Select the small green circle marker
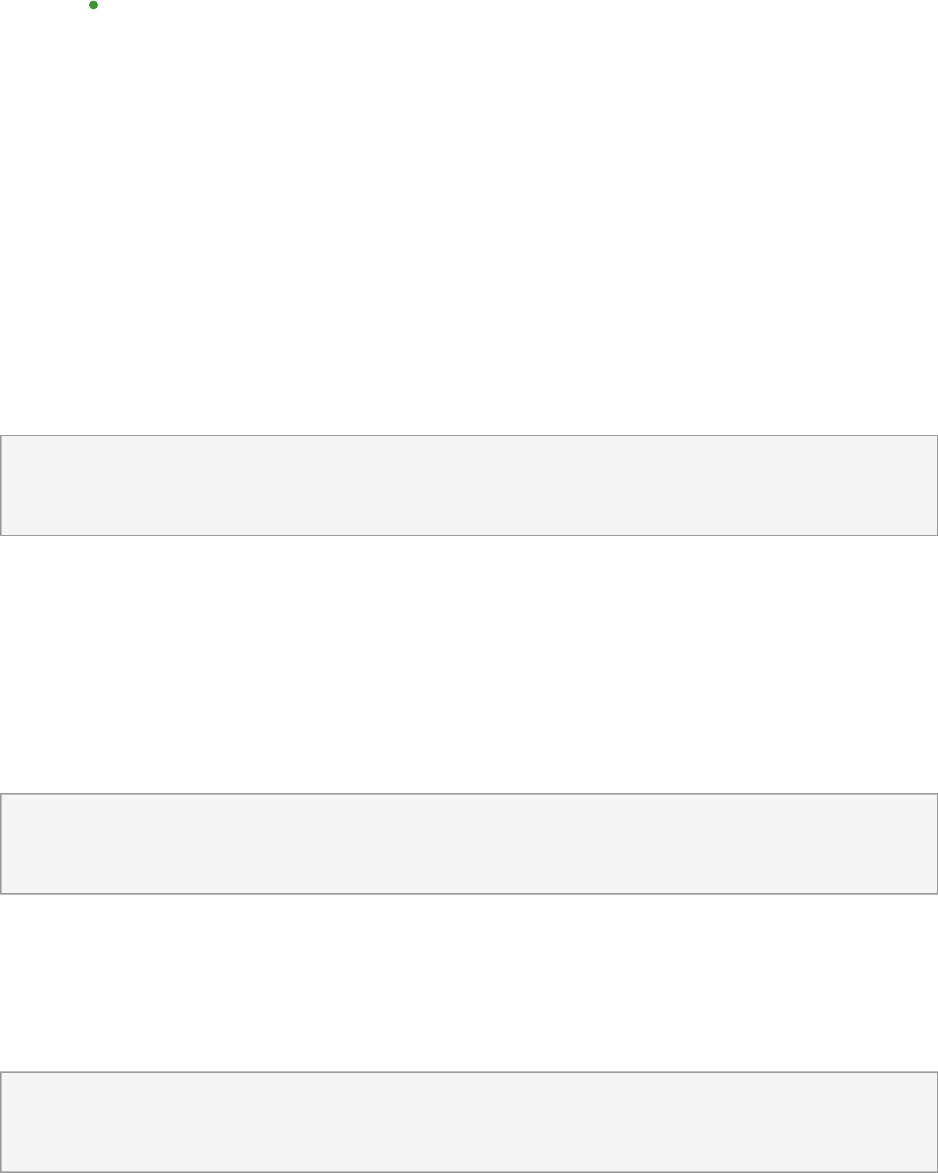938x1173 pixels. pos(94,5)
